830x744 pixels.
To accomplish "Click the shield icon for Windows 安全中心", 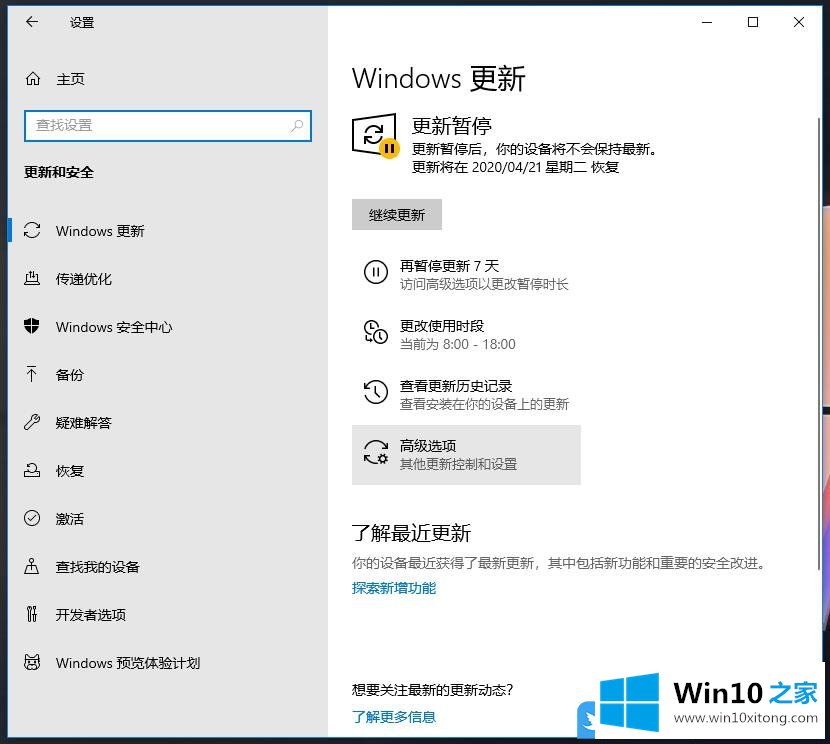I will 32,326.
